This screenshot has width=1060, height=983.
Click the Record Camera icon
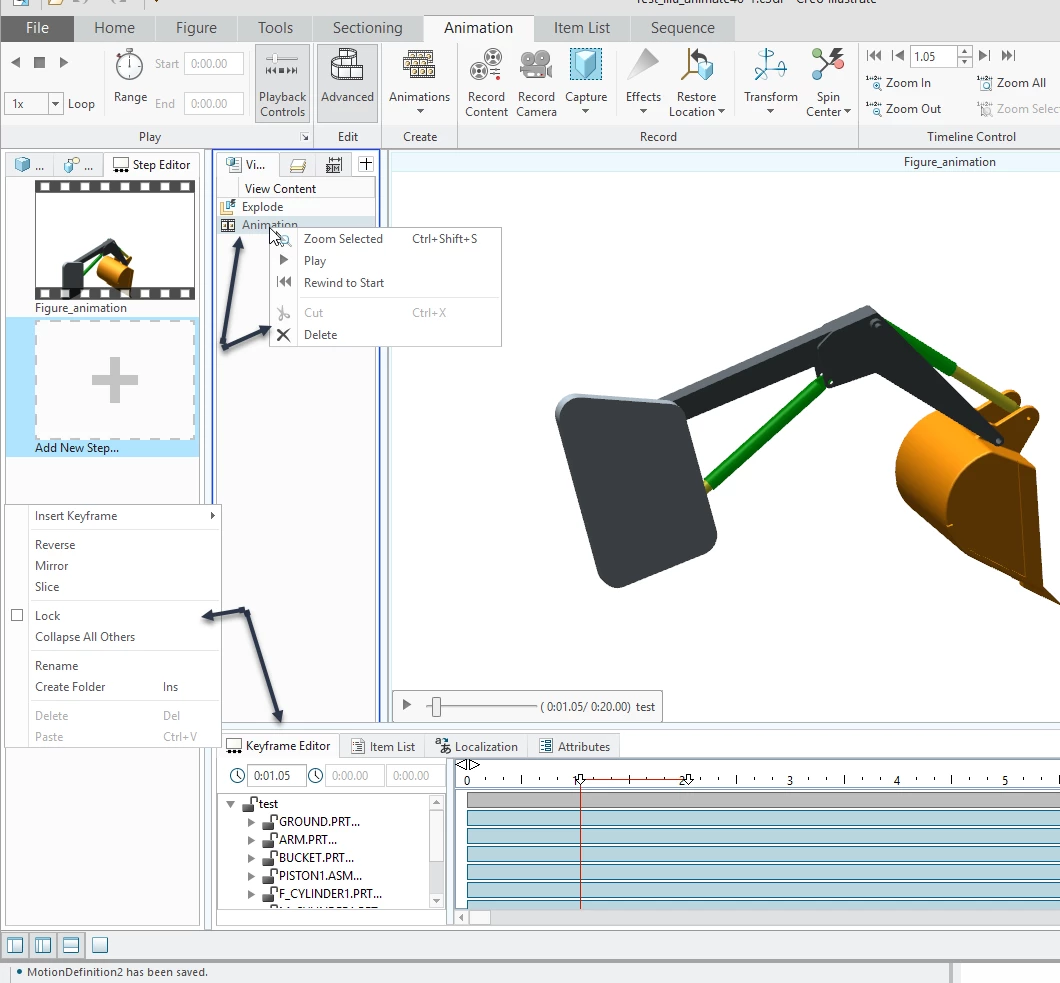(x=535, y=66)
